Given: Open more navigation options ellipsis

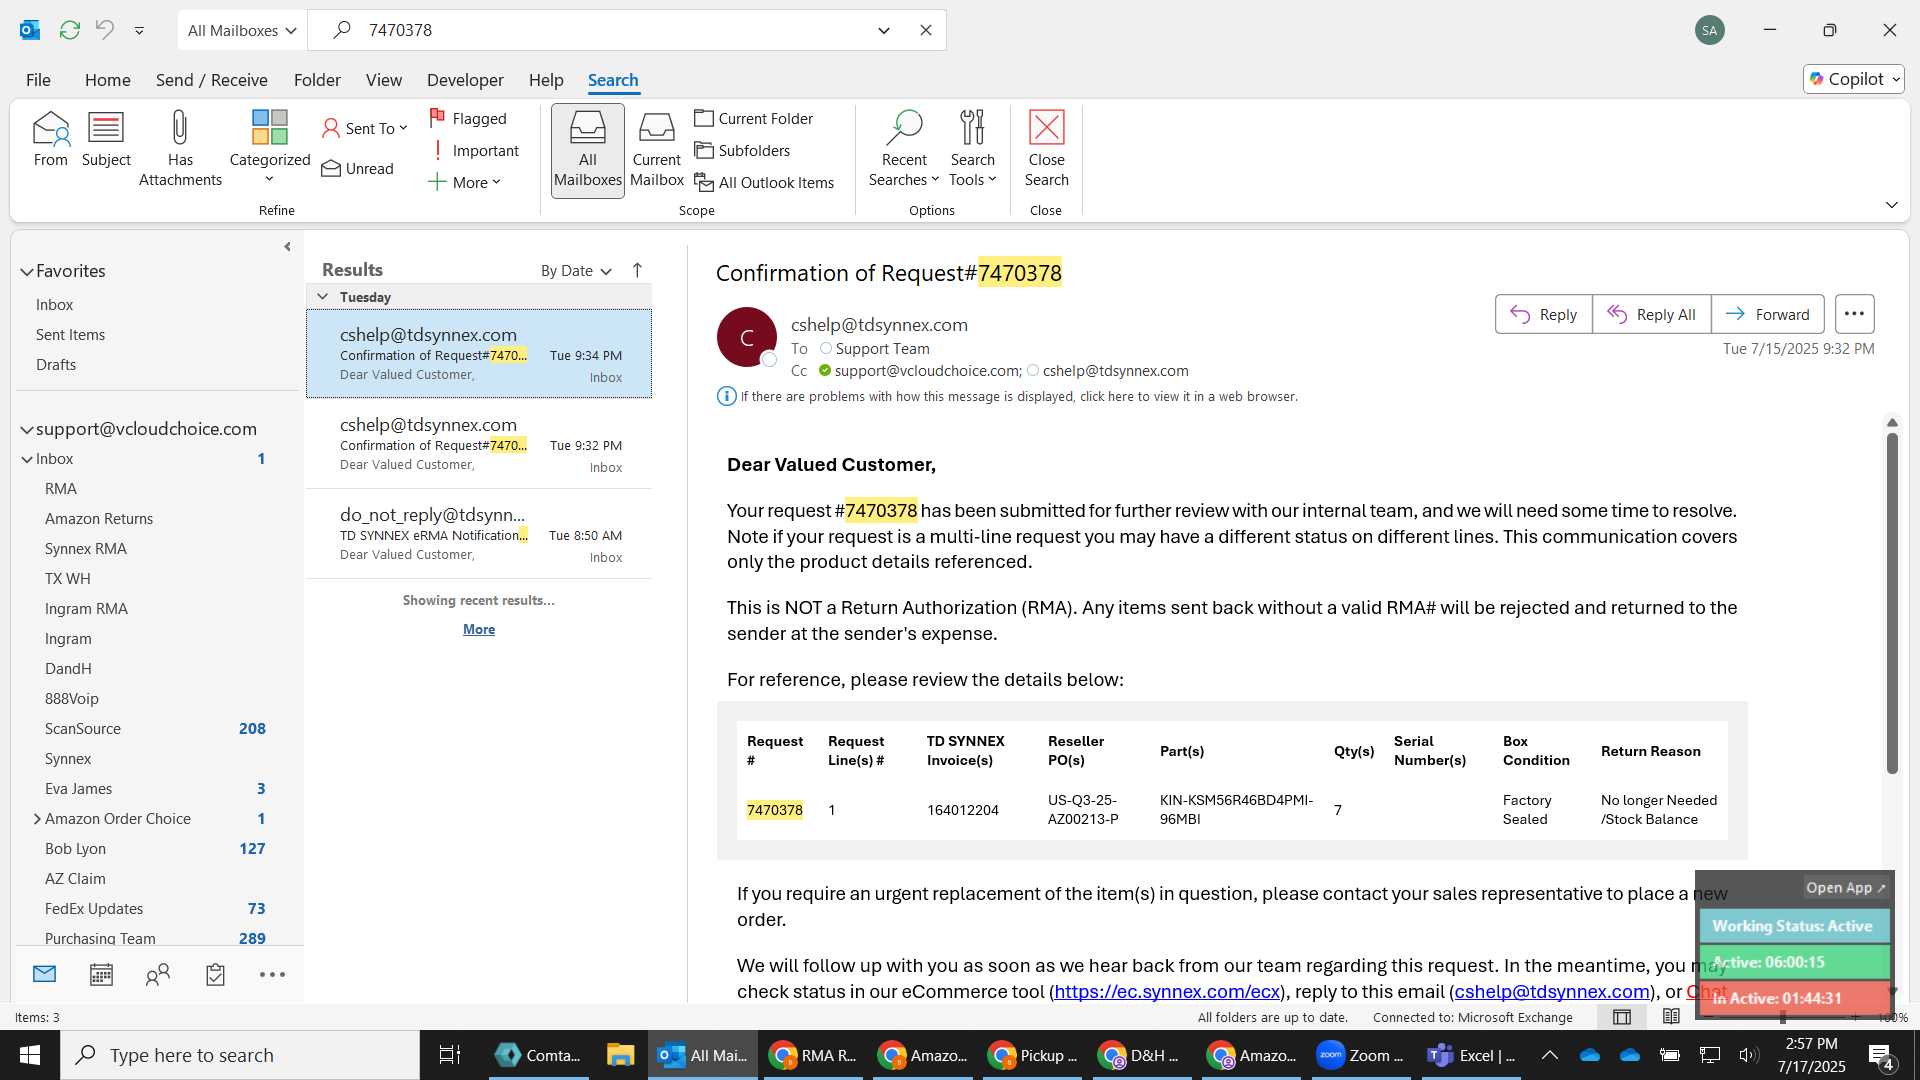Looking at the screenshot, I should click(x=272, y=974).
